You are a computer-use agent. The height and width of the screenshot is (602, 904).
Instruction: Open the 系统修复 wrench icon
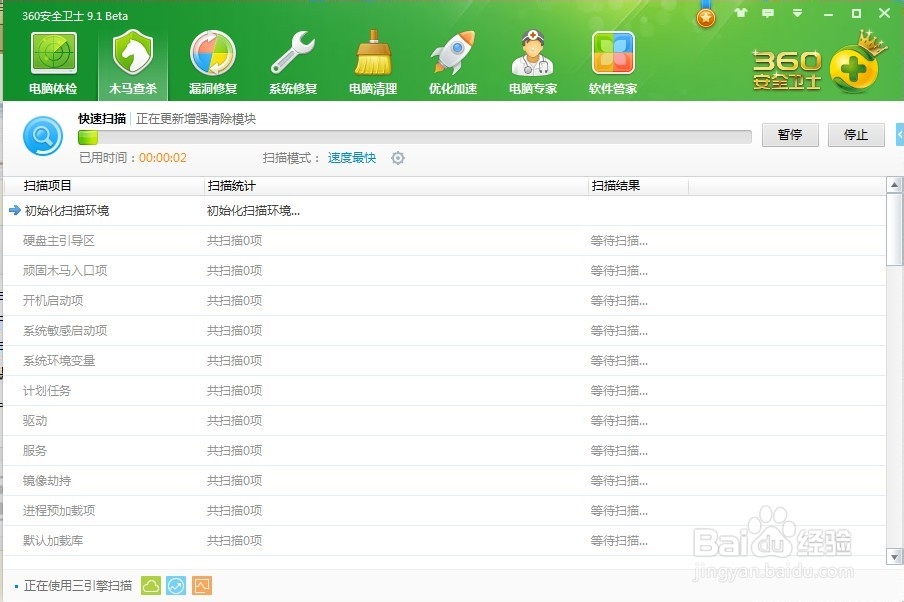[x=293, y=52]
